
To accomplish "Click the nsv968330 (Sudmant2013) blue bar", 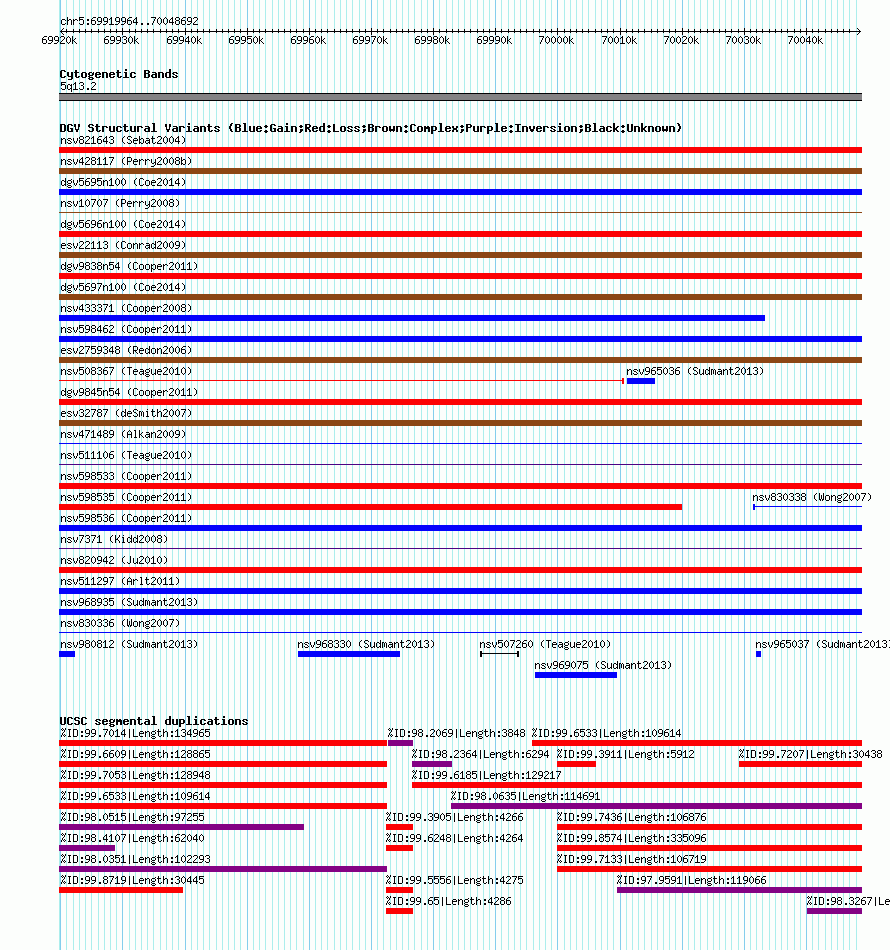I will tap(349, 654).
